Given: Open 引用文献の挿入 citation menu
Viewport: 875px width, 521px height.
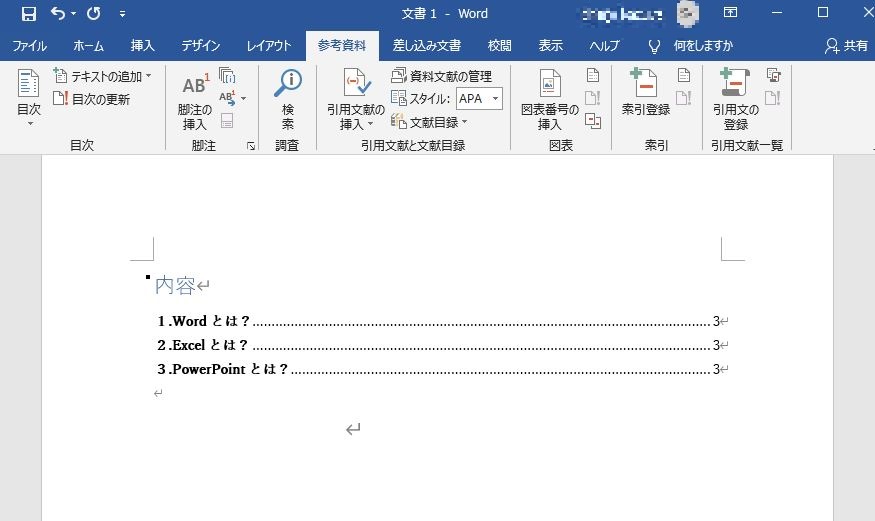Looking at the screenshot, I should click(x=356, y=100).
